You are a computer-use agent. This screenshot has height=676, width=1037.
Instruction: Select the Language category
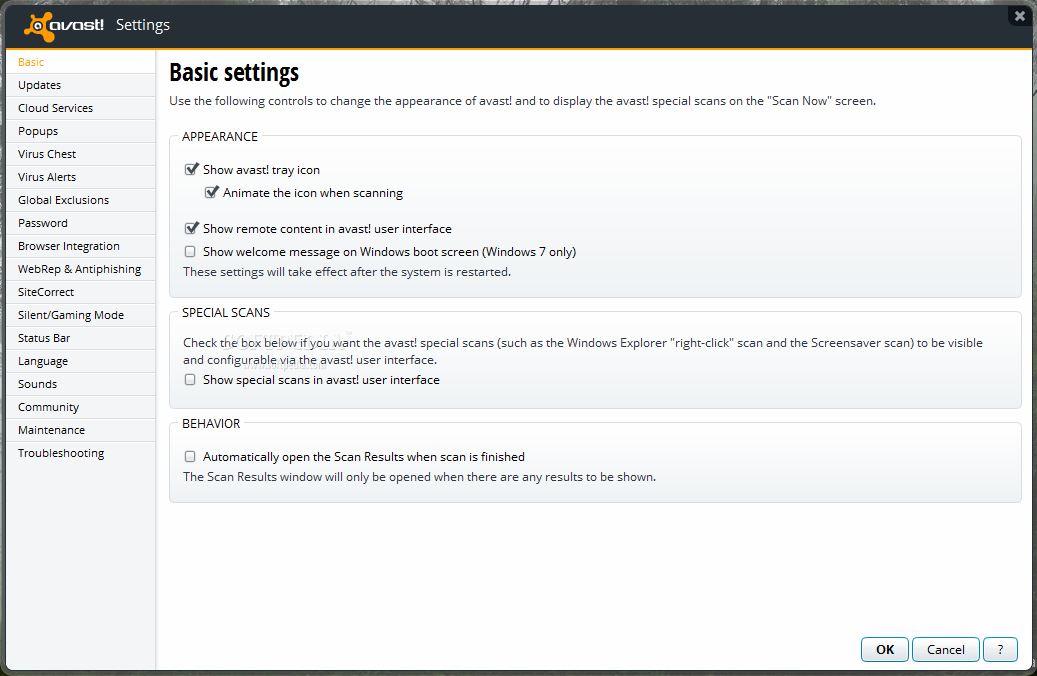[81, 361]
